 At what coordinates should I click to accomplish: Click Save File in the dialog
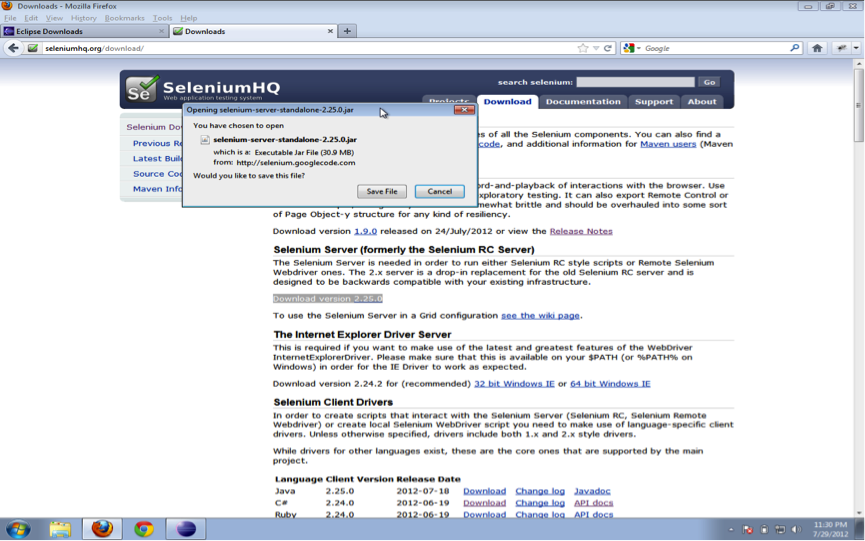(382, 191)
